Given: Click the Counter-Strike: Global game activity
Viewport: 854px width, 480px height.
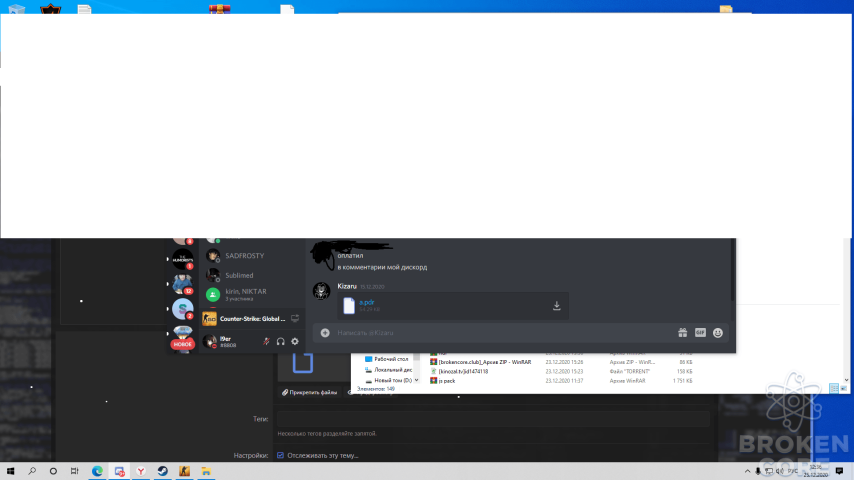Looking at the screenshot, I should point(252,319).
